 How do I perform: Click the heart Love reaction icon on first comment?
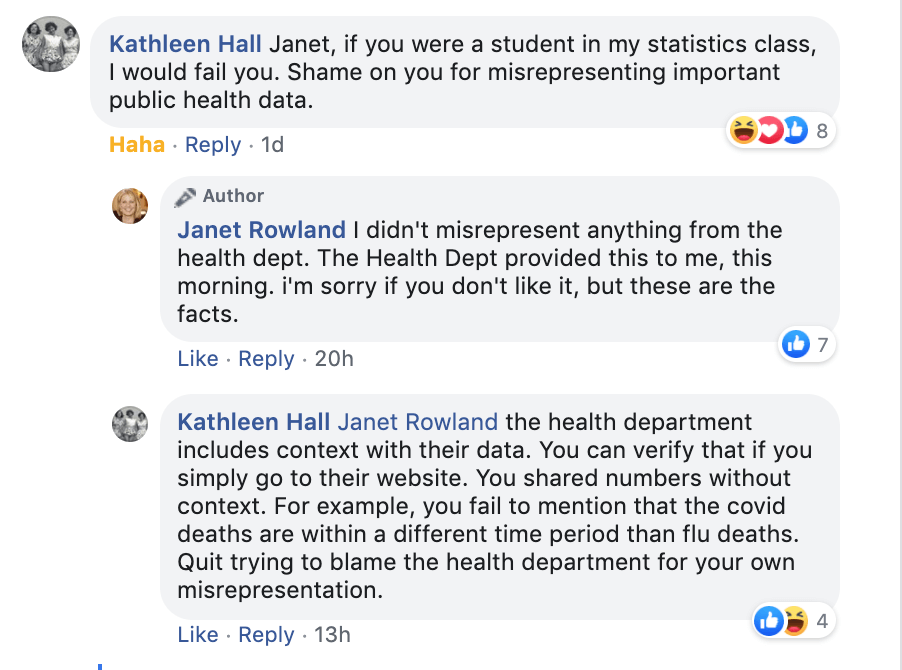click(770, 130)
